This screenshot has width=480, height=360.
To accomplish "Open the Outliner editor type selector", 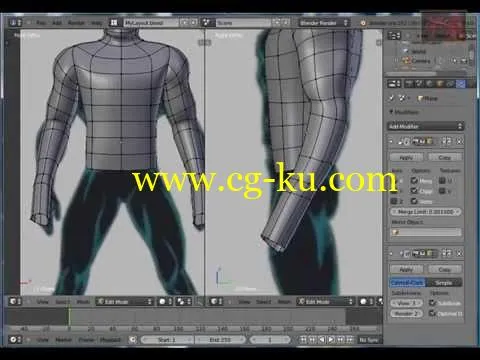I will click(394, 36).
